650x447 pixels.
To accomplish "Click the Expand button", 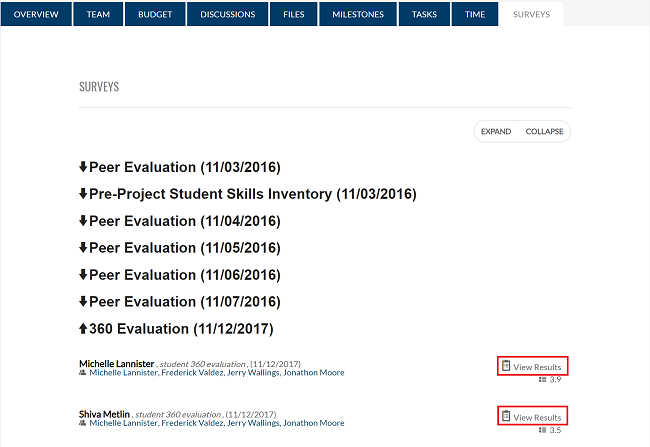I will pos(496,131).
